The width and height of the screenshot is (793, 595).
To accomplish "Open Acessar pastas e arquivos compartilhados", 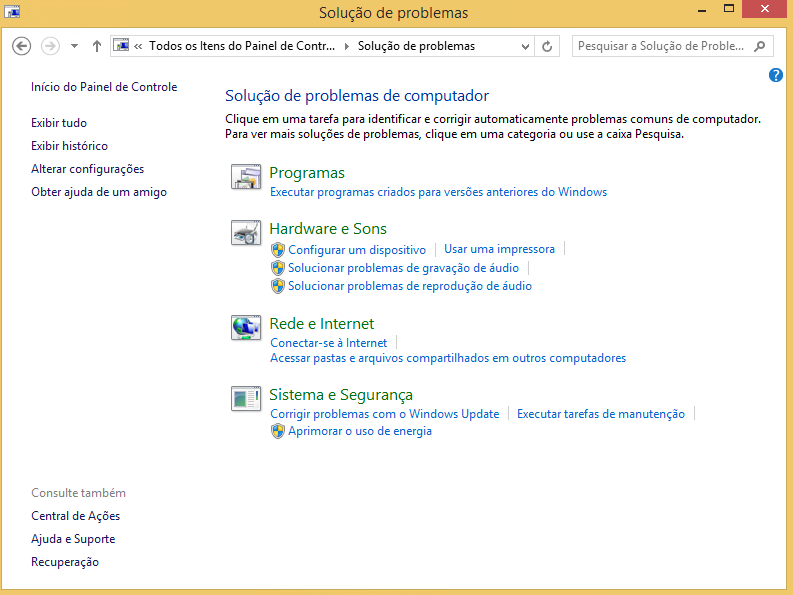I will (x=448, y=358).
